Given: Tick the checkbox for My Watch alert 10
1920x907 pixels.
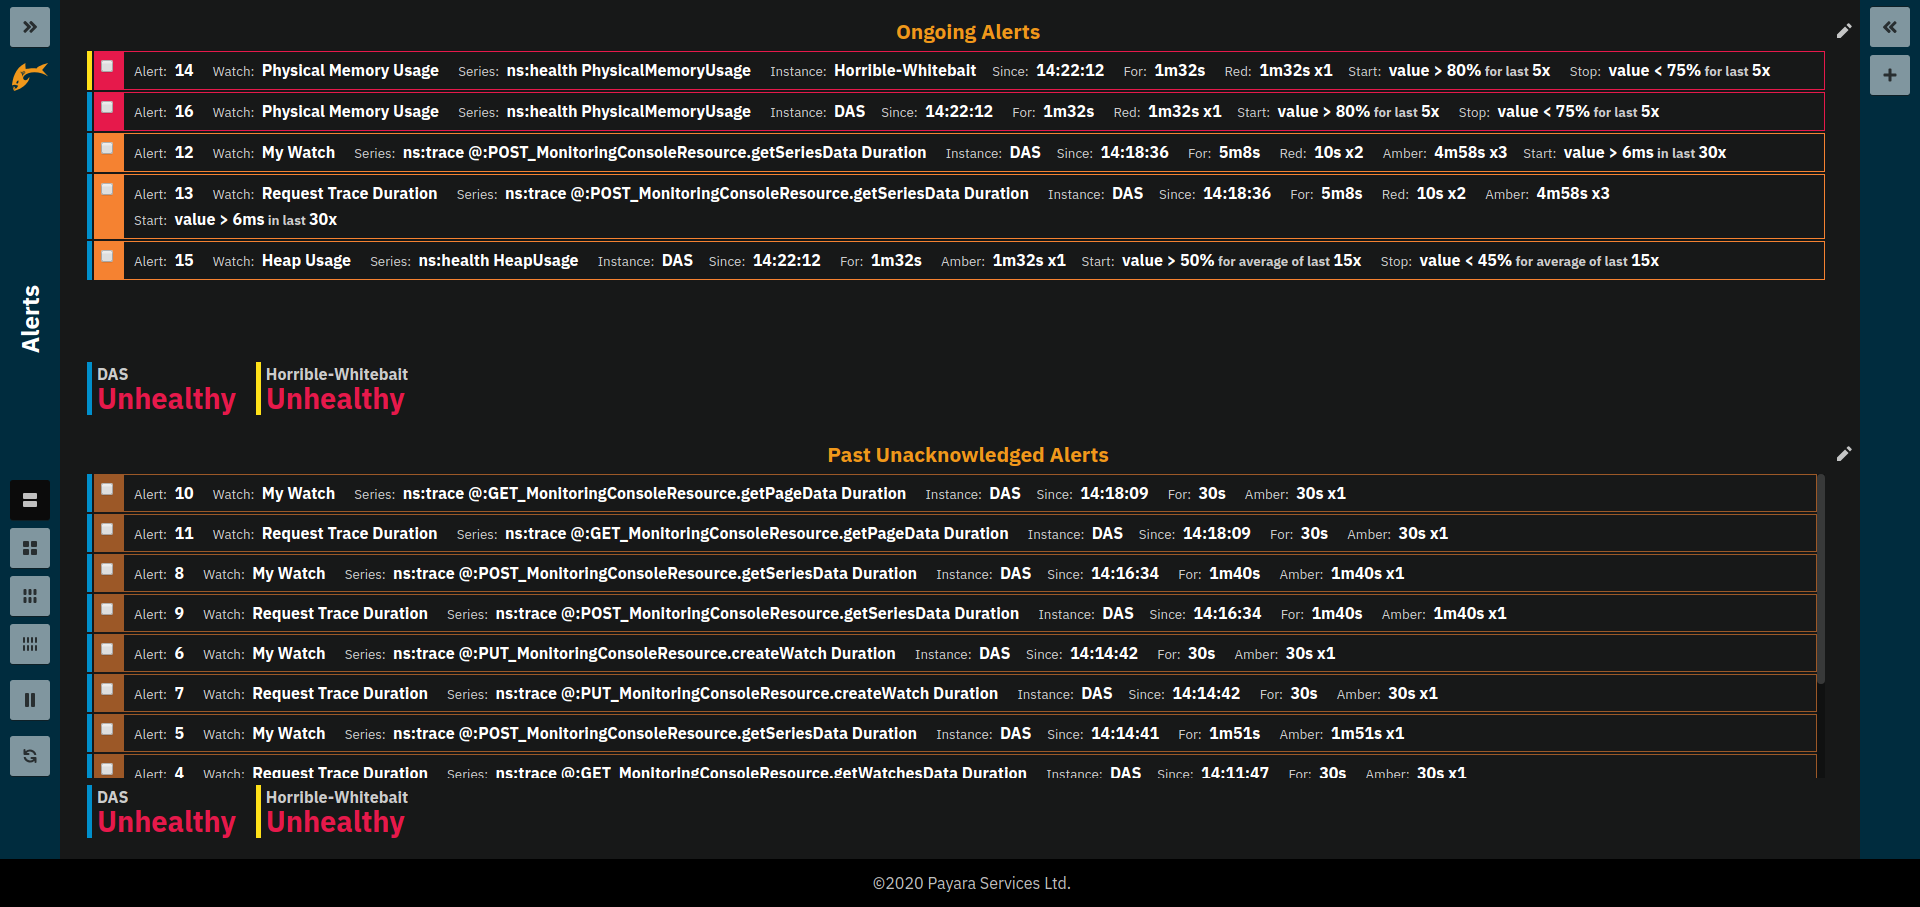Looking at the screenshot, I should (x=106, y=490).
